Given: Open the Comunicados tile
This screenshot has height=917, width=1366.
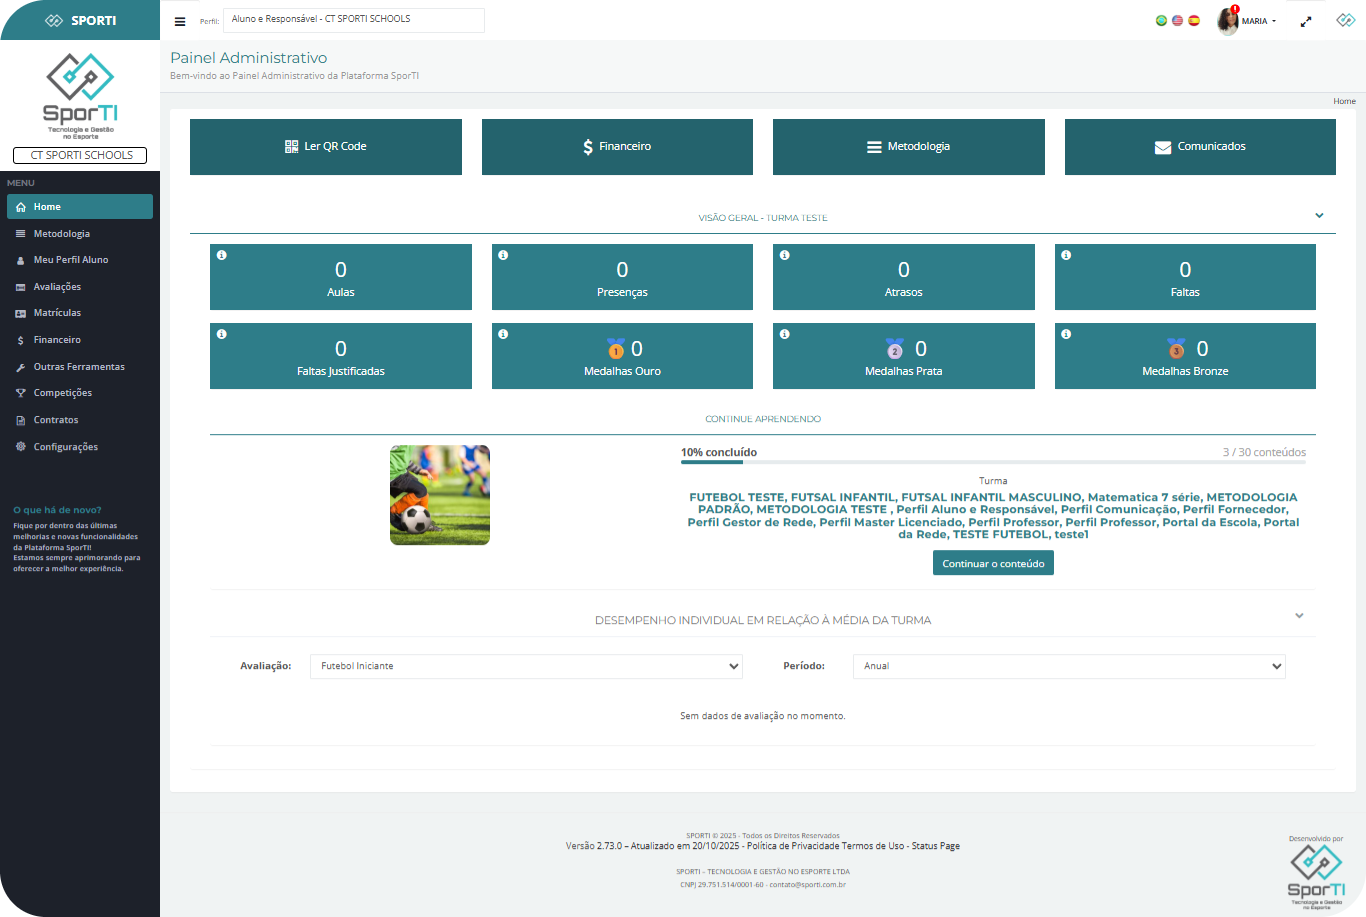Looking at the screenshot, I should (x=1200, y=147).
